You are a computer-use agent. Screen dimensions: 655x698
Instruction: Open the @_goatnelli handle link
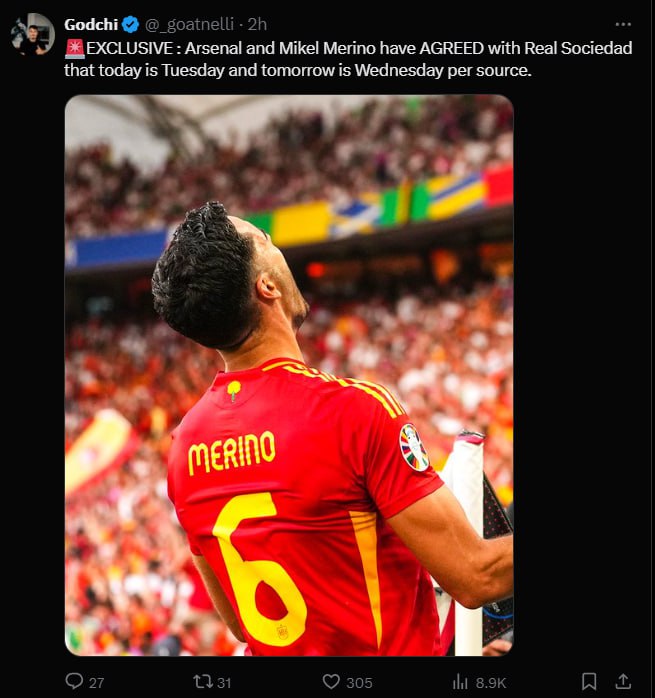(190, 24)
